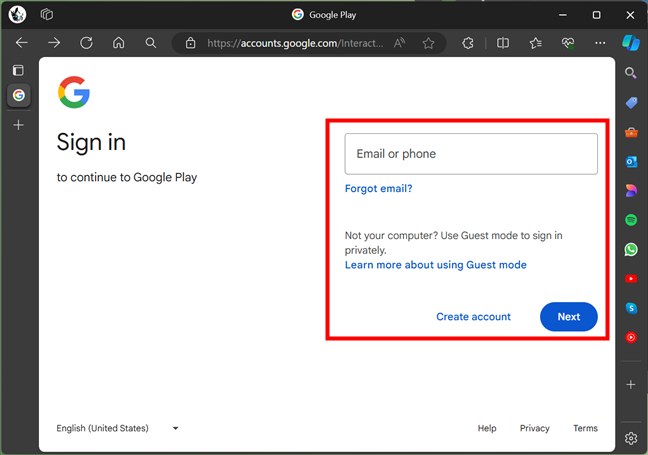Click the Email or phone field
648x455 pixels.
[x=471, y=154]
